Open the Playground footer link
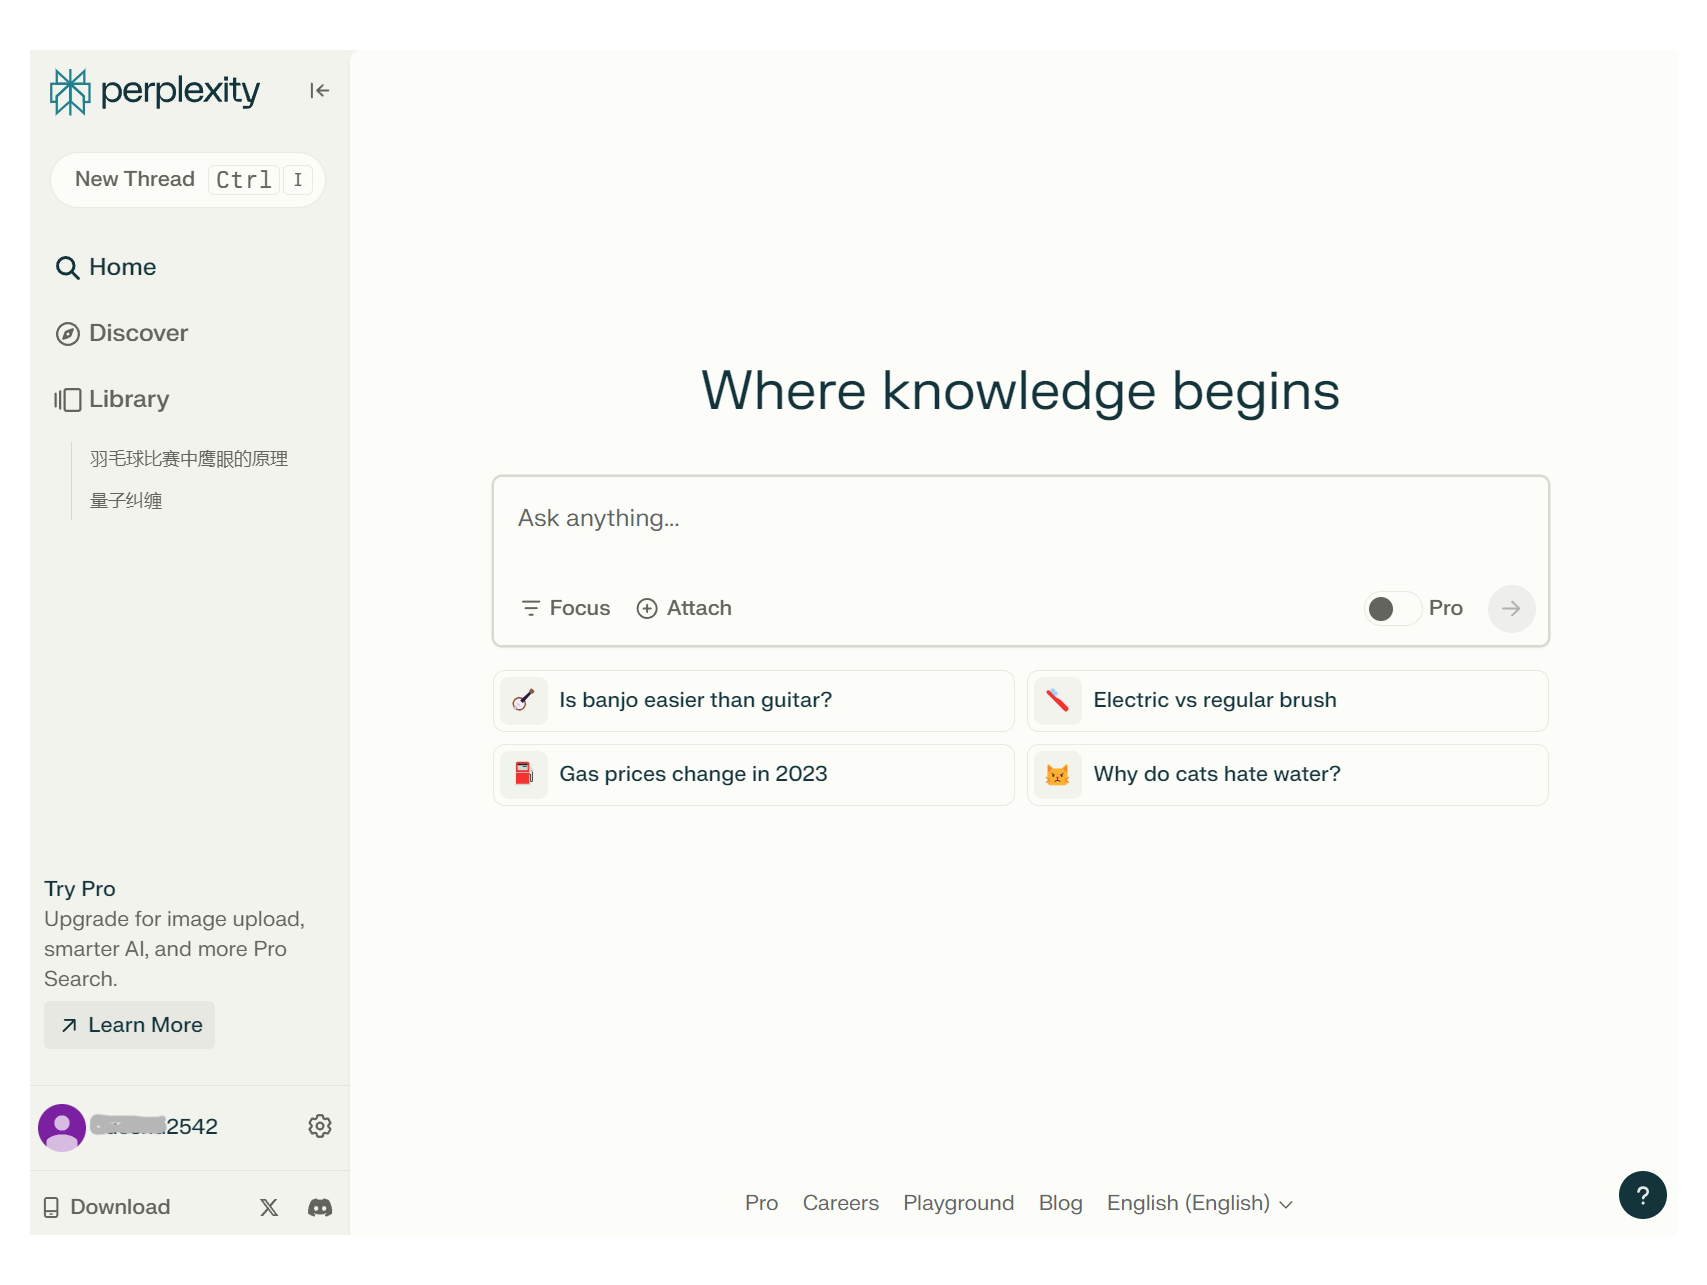The image size is (1707, 1285). (x=959, y=1203)
